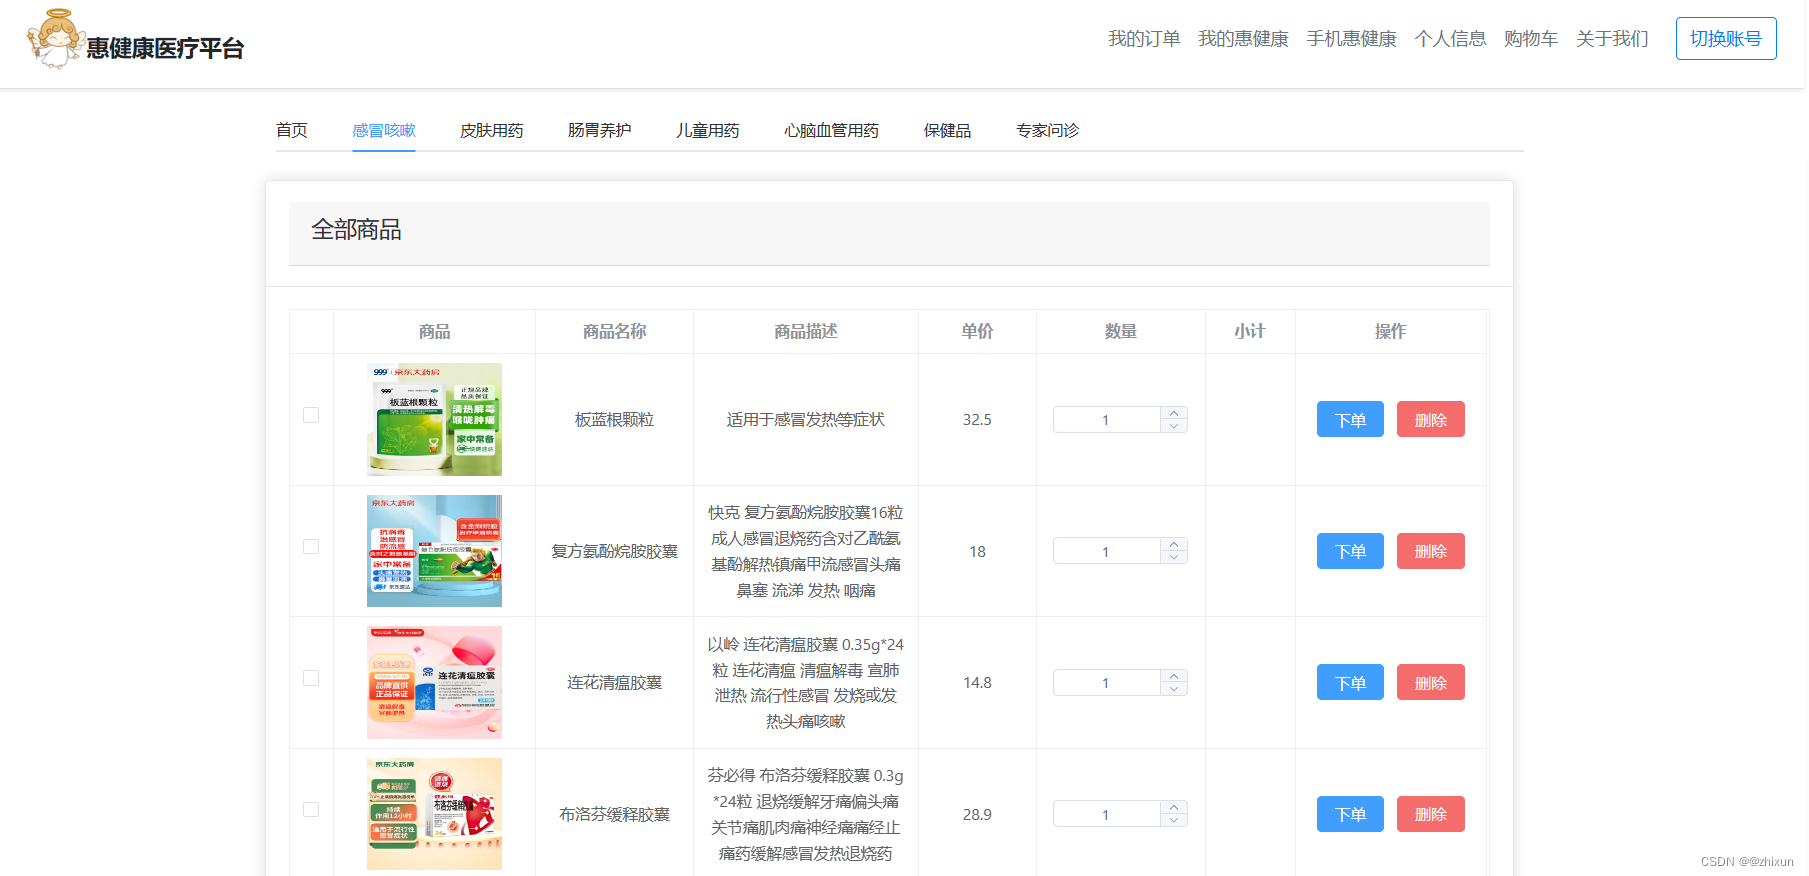The width and height of the screenshot is (1809, 876).
Task: Increase quantity for 复方氨酚烷胺胶囊
Action: click(x=1174, y=544)
